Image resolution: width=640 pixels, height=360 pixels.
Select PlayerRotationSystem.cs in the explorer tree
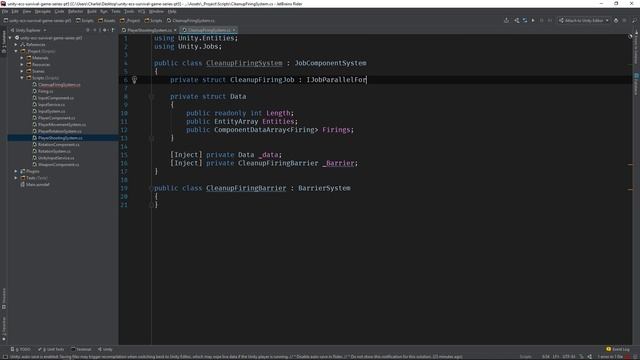[60, 131]
